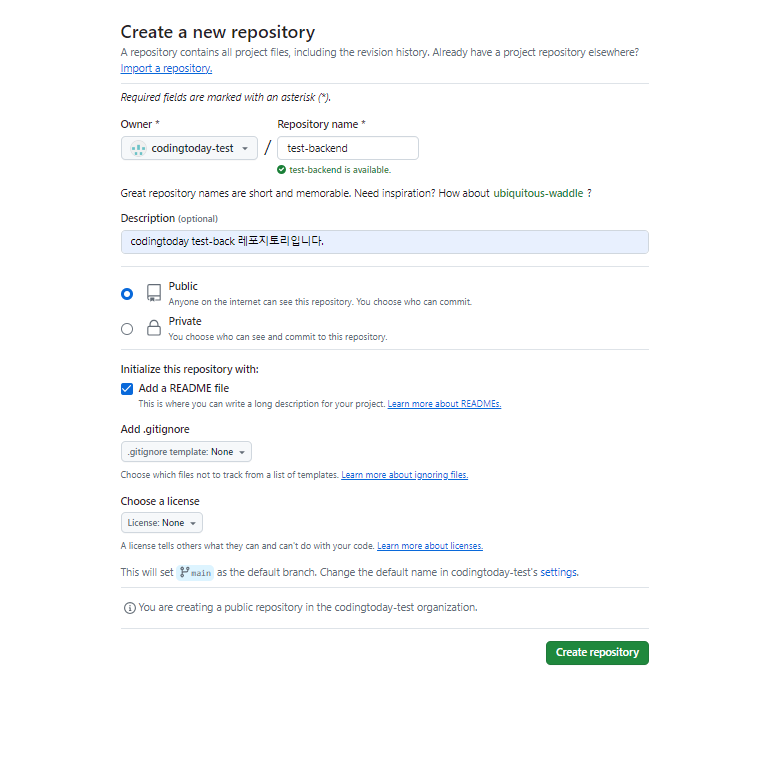Image resolution: width=758 pixels, height=765 pixels.
Task: Open the Owner dropdown codingtoday-test
Action: [x=189, y=148]
